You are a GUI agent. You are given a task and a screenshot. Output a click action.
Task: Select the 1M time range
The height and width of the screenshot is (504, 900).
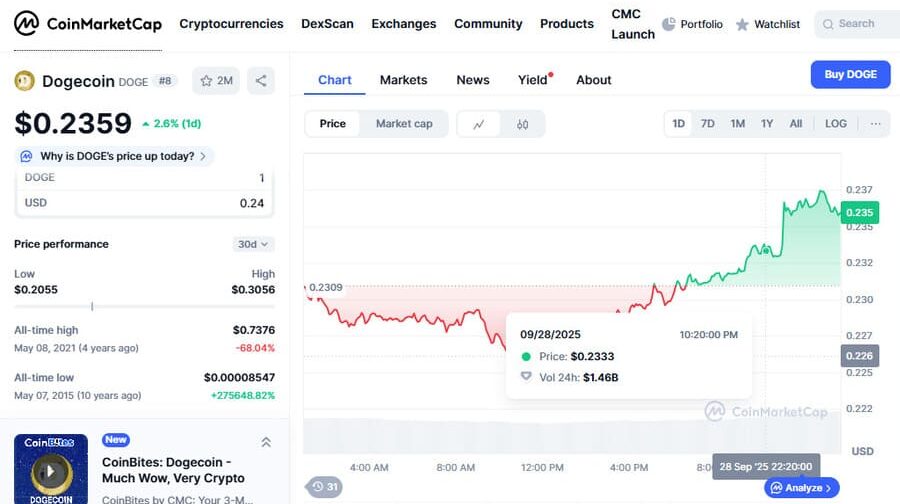coord(738,123)
